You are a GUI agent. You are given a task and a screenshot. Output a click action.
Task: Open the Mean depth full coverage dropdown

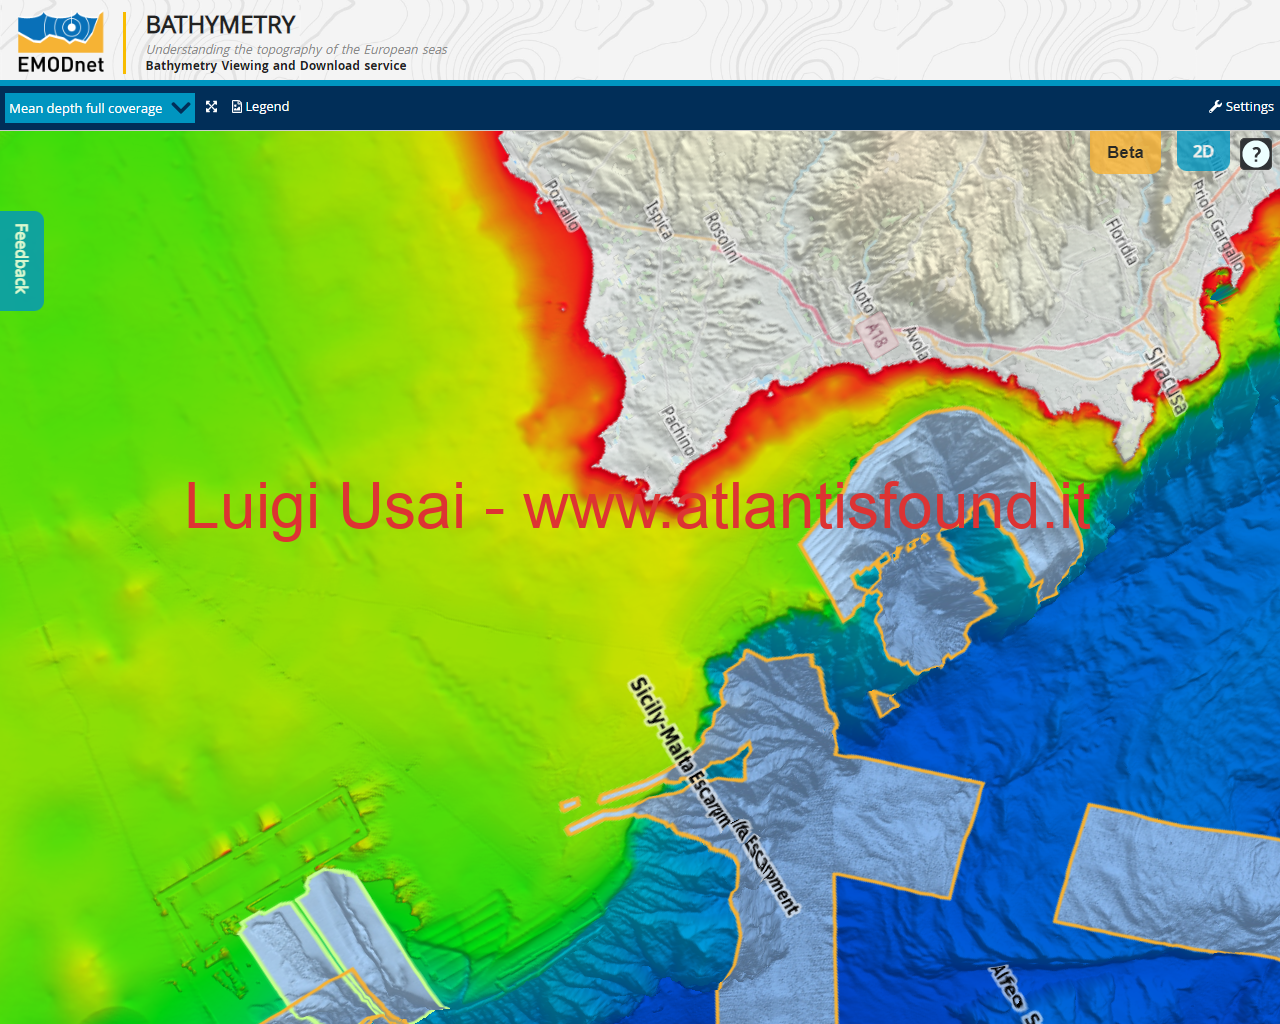99,108
